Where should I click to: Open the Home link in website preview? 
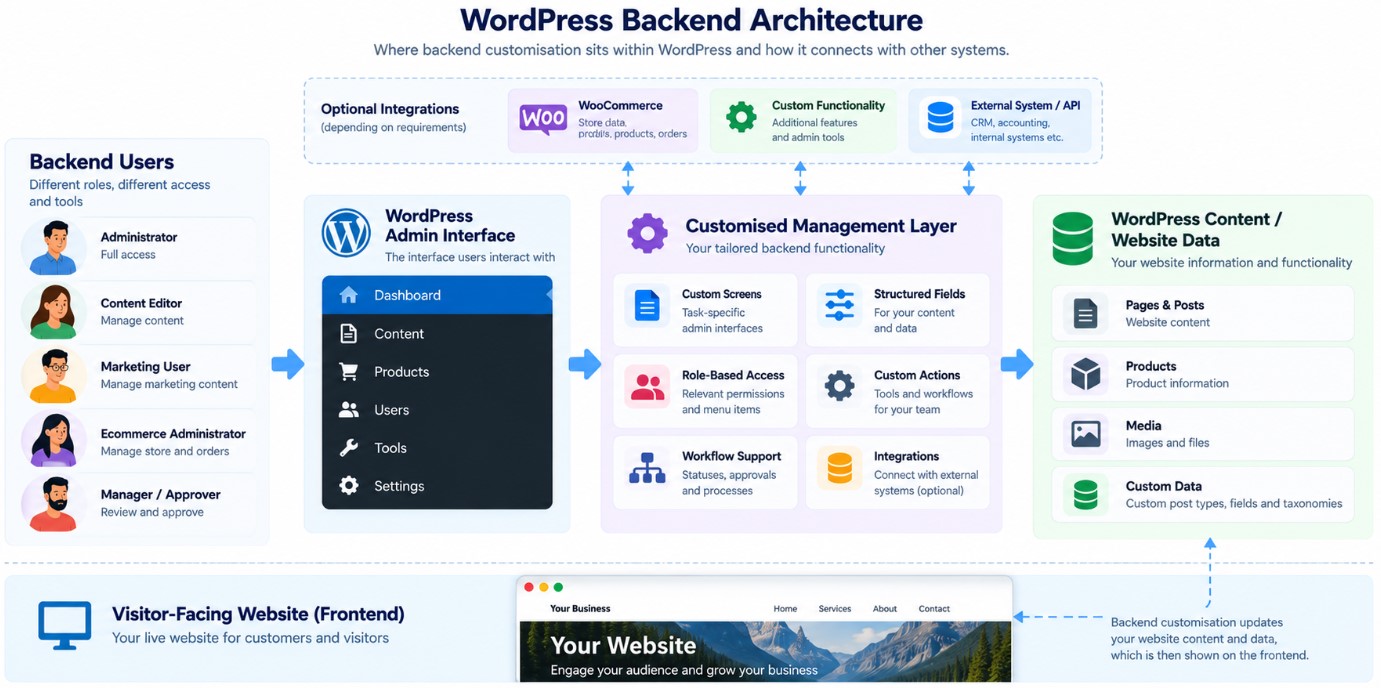(x=785, y=608)
